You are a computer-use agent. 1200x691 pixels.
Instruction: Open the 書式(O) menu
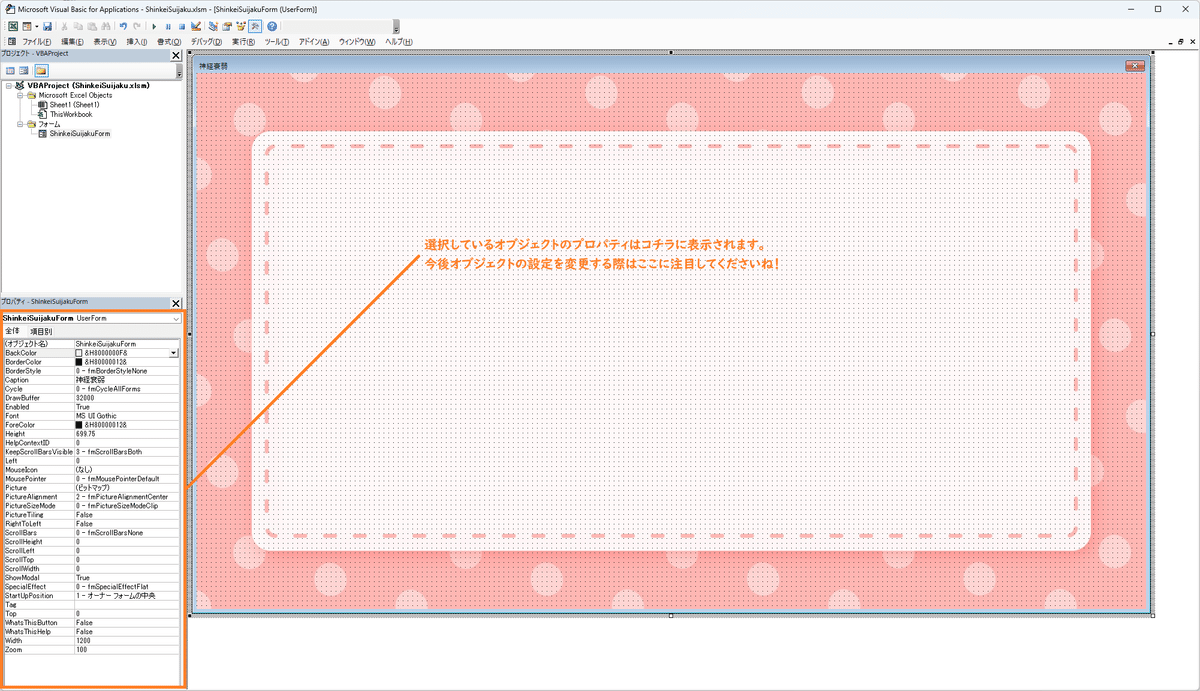pos(169,42)
